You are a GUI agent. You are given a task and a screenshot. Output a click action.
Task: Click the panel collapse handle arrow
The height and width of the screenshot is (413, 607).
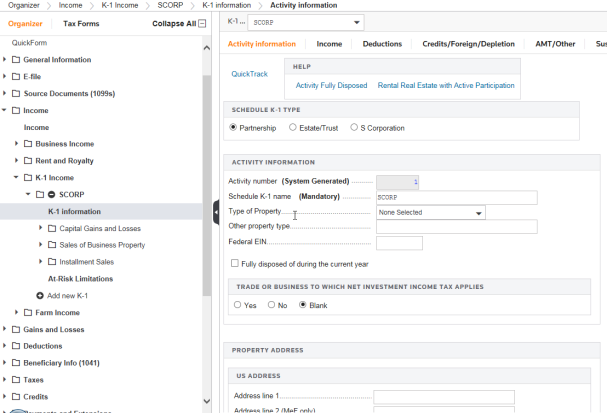pyautogui.click(x=215, y=212)
